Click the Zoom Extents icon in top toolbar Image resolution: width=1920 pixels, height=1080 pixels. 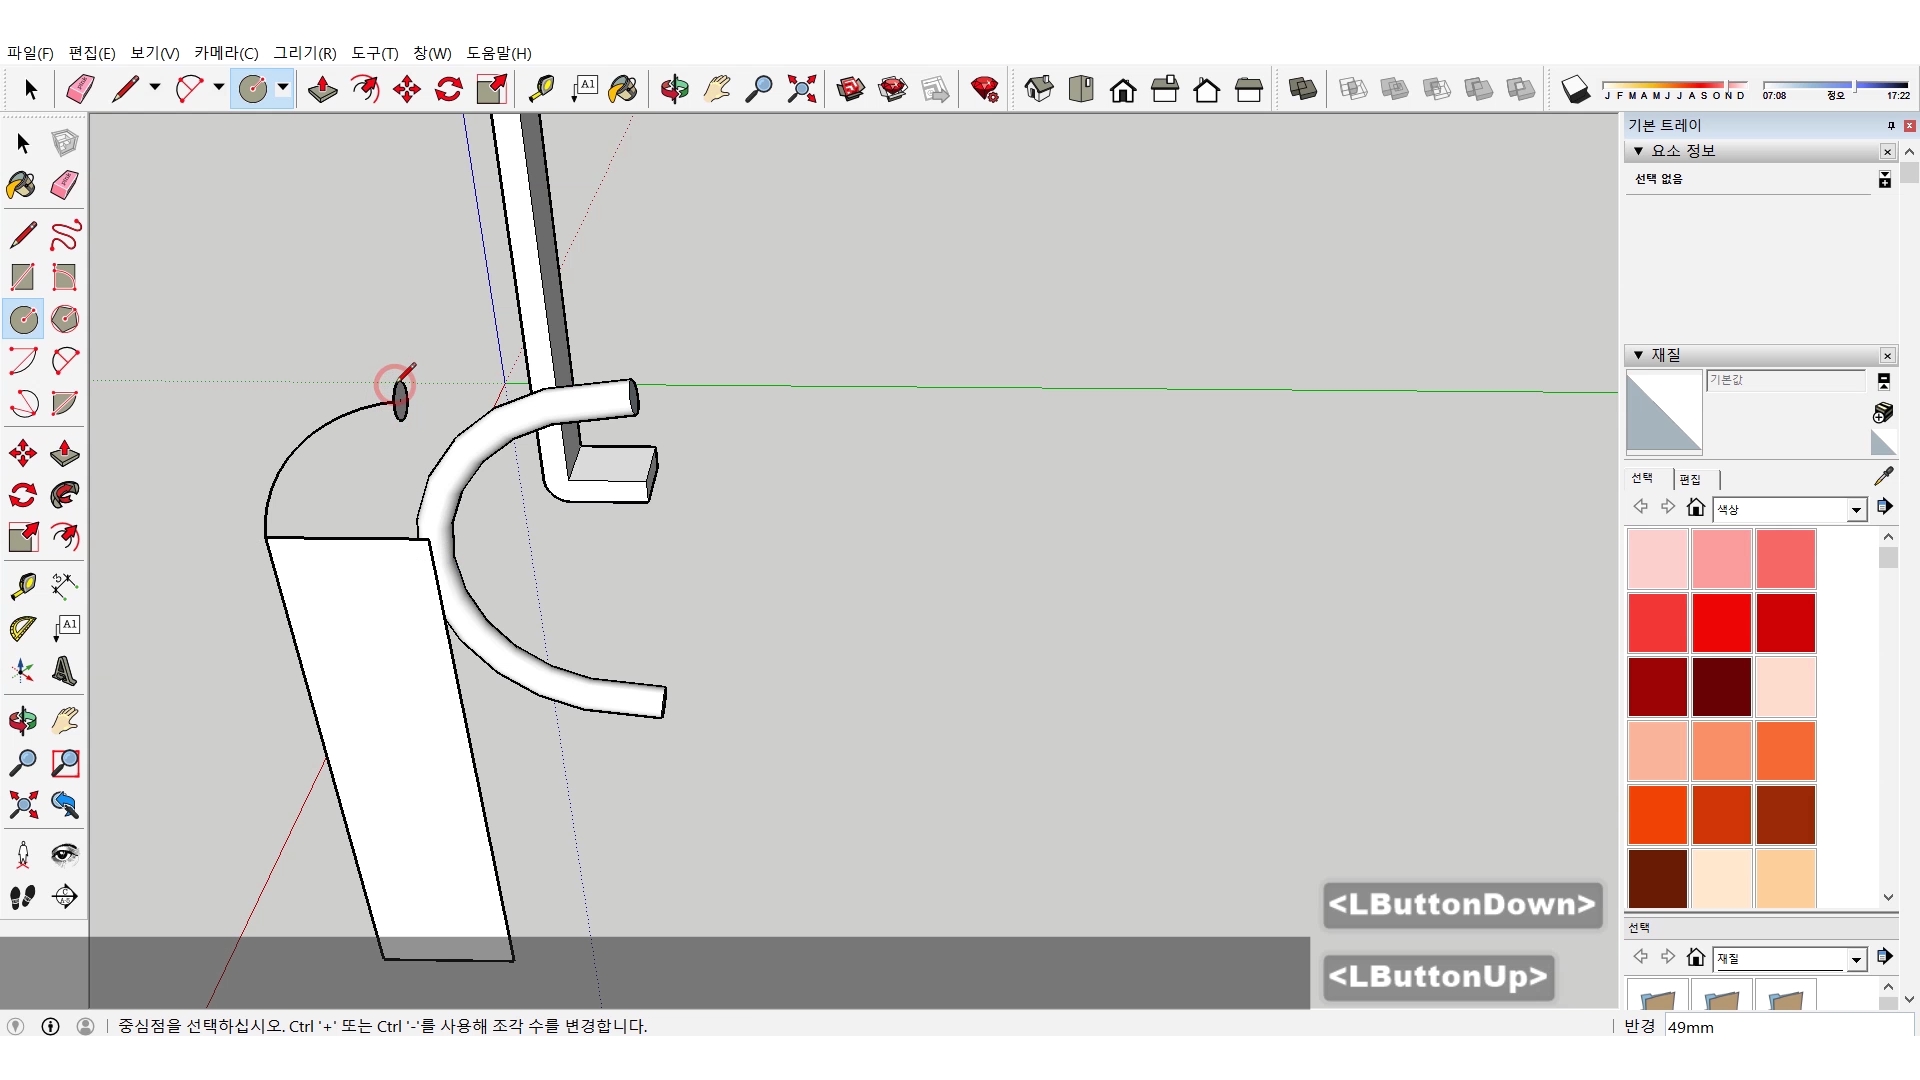coord(801,90)
